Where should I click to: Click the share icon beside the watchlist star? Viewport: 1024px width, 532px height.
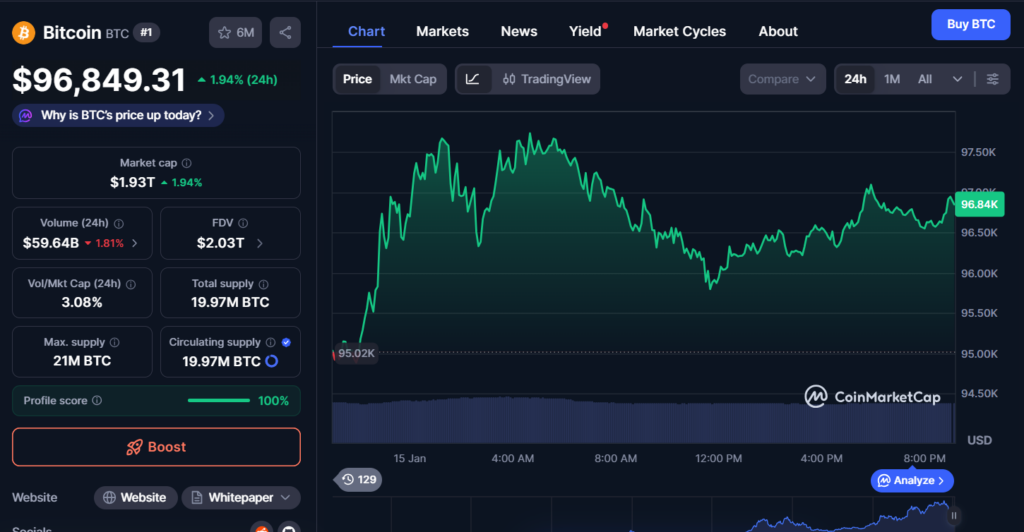(285, 33)
